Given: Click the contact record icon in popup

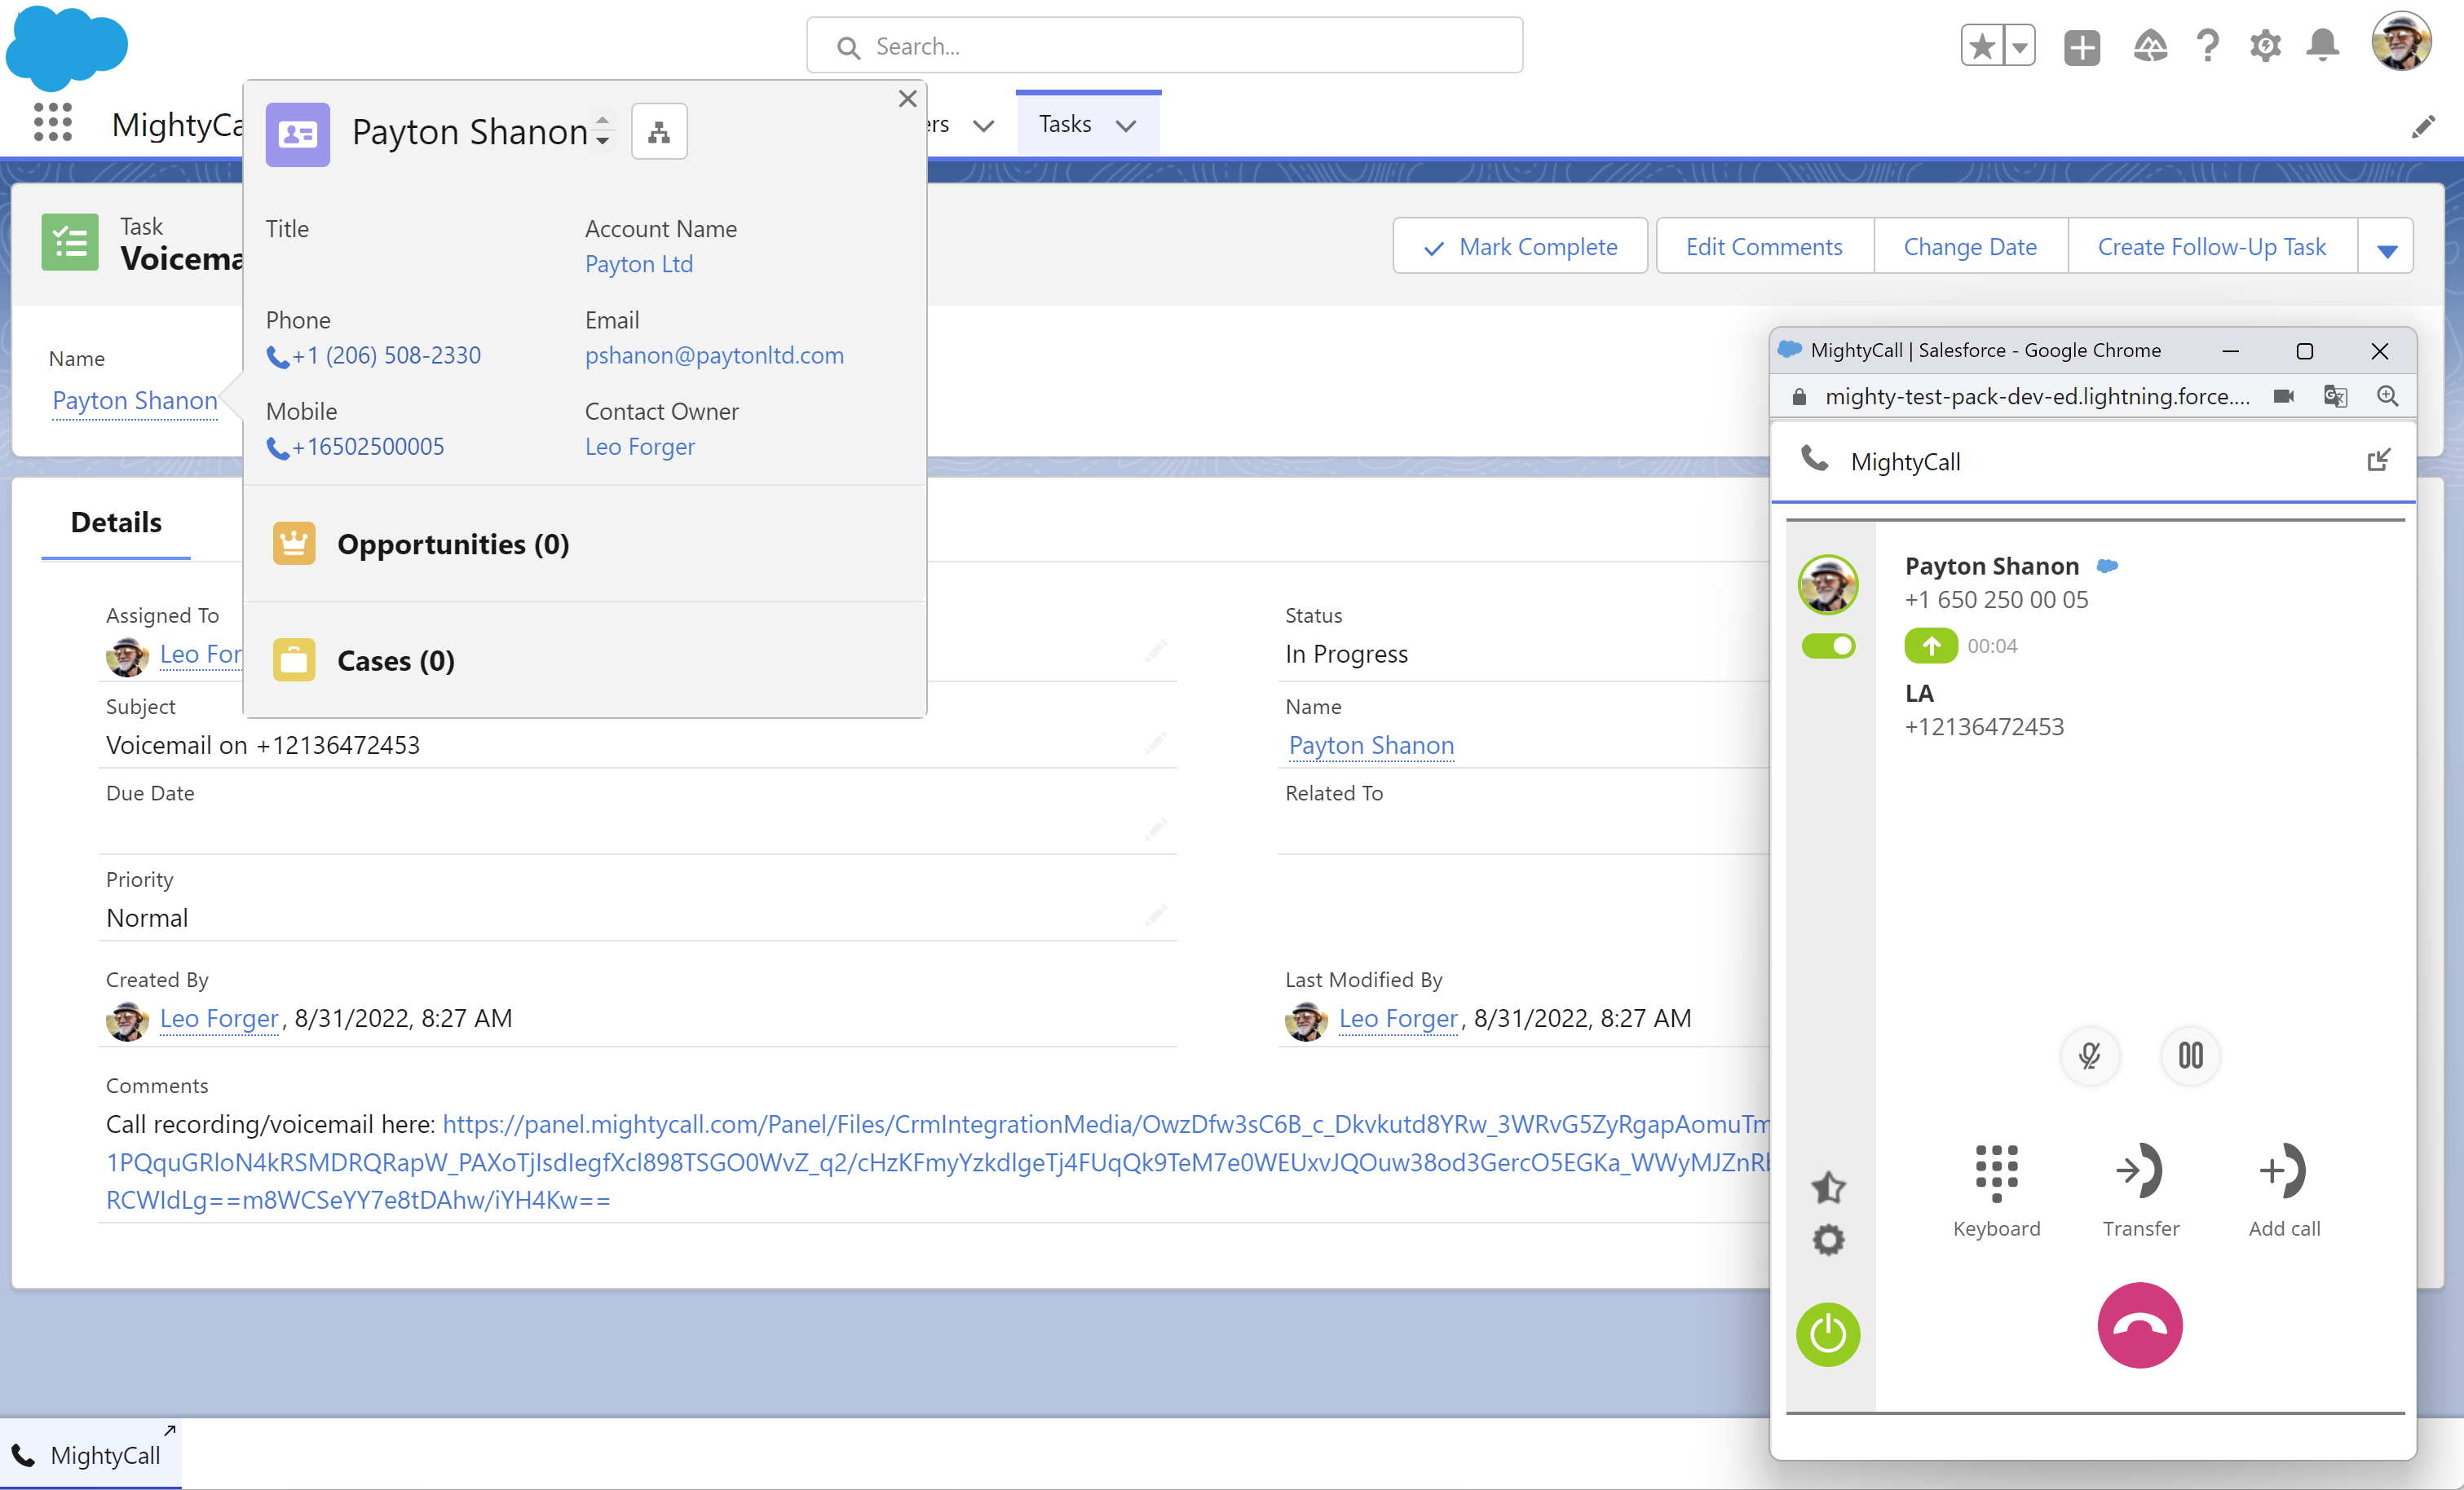Looking at the screenshot, I should click(298, 134).
